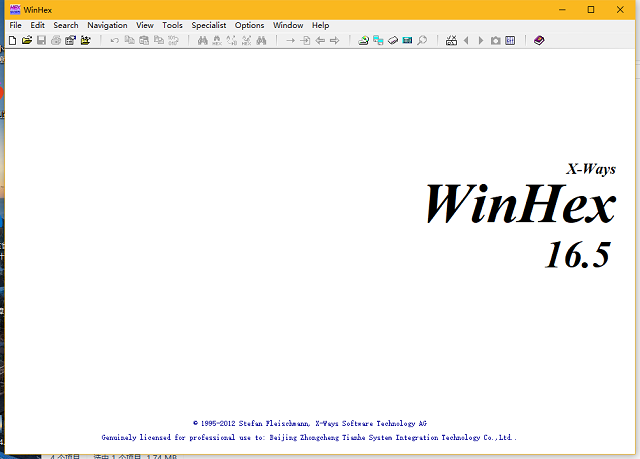The width and height of the screenshot is (640, 459).
Task: Open a file using the folder icon
Action: [x=27, y=40]
